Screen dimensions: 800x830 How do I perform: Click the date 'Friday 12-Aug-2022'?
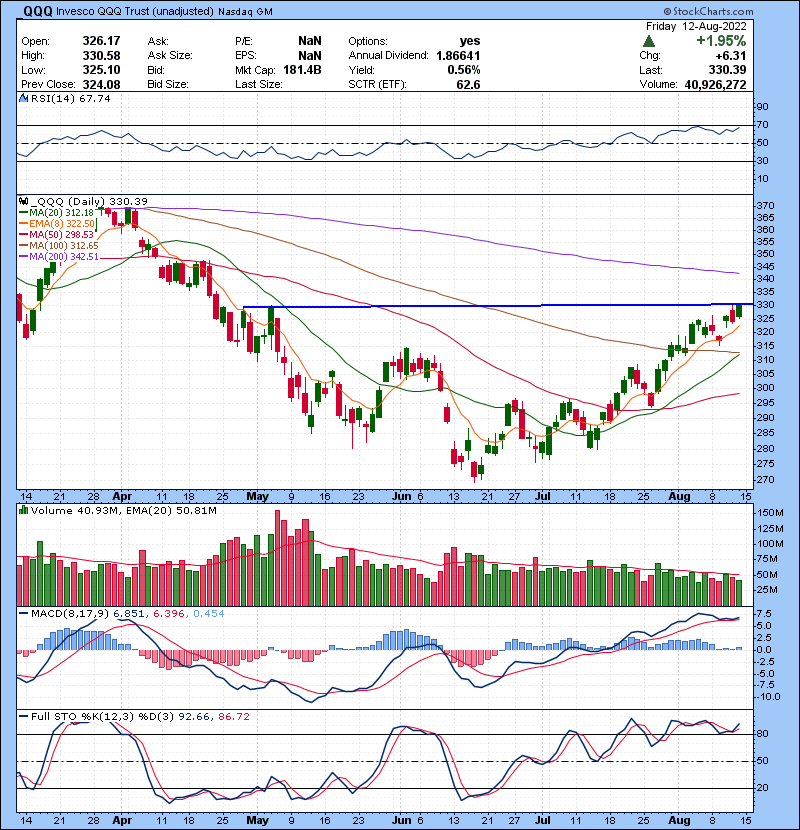[696, 26]
